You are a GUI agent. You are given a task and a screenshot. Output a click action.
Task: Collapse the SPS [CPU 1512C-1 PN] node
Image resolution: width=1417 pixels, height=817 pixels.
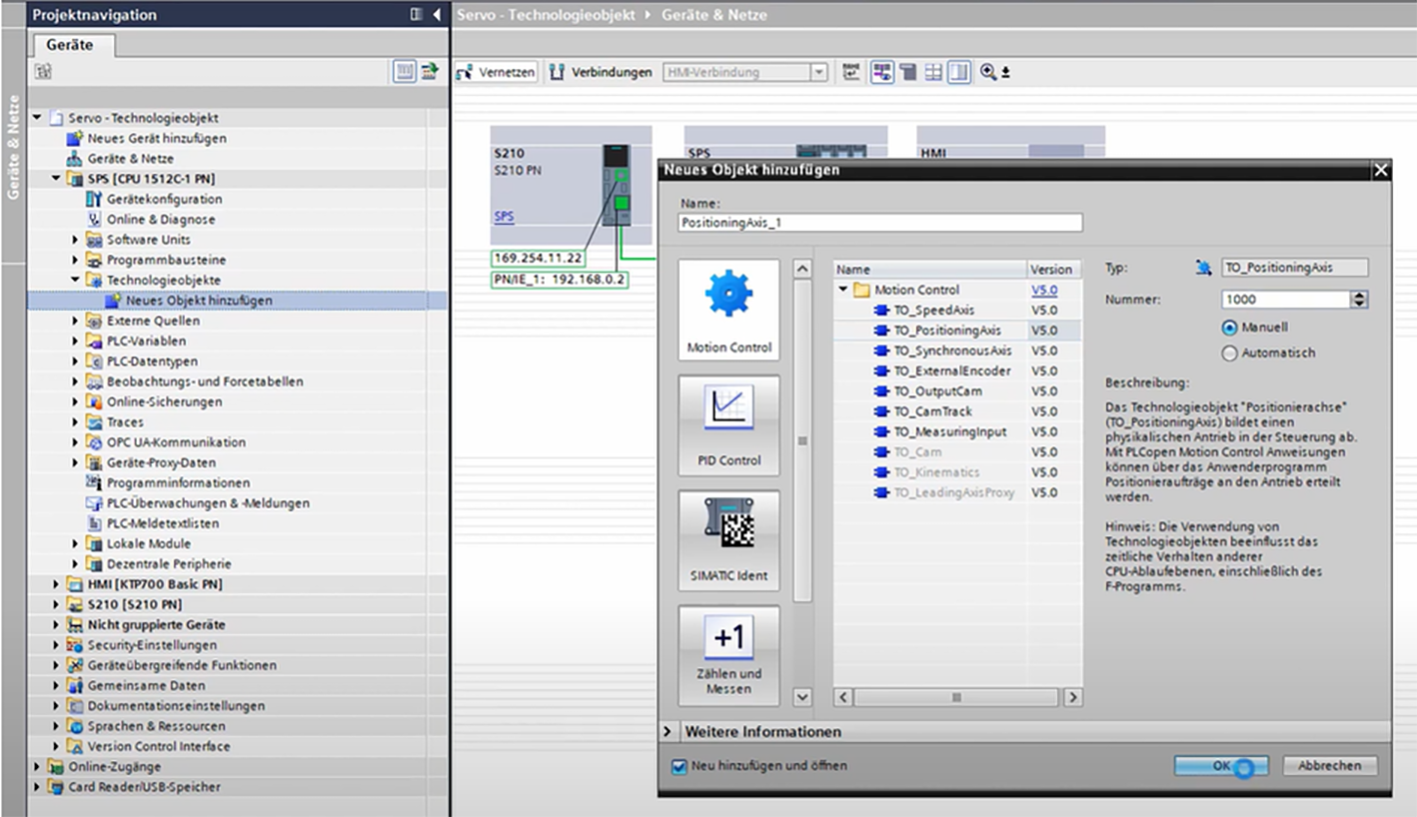point(57,179)
